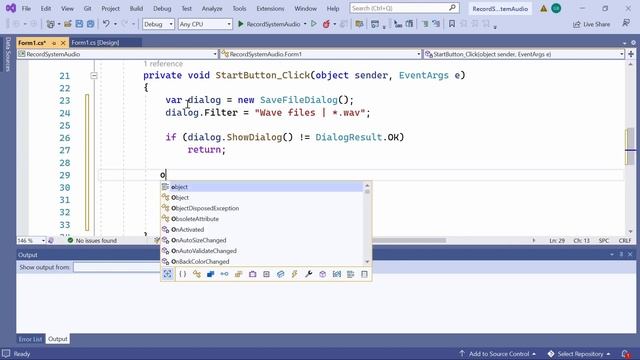Click the Undo arrow icon
This screenshot has height=360, width=640.
(x=106, y=24)
